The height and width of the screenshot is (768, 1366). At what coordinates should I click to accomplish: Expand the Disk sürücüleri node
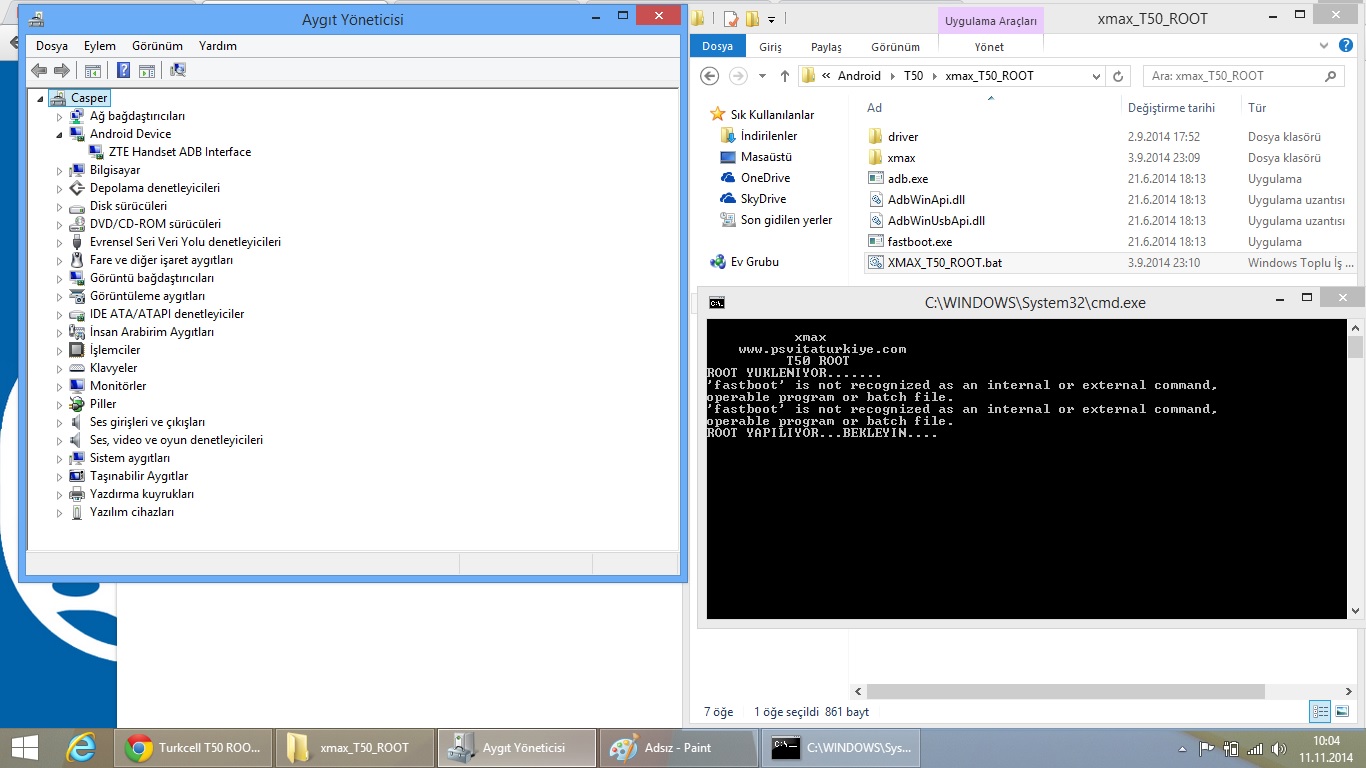tap(59, 206)
